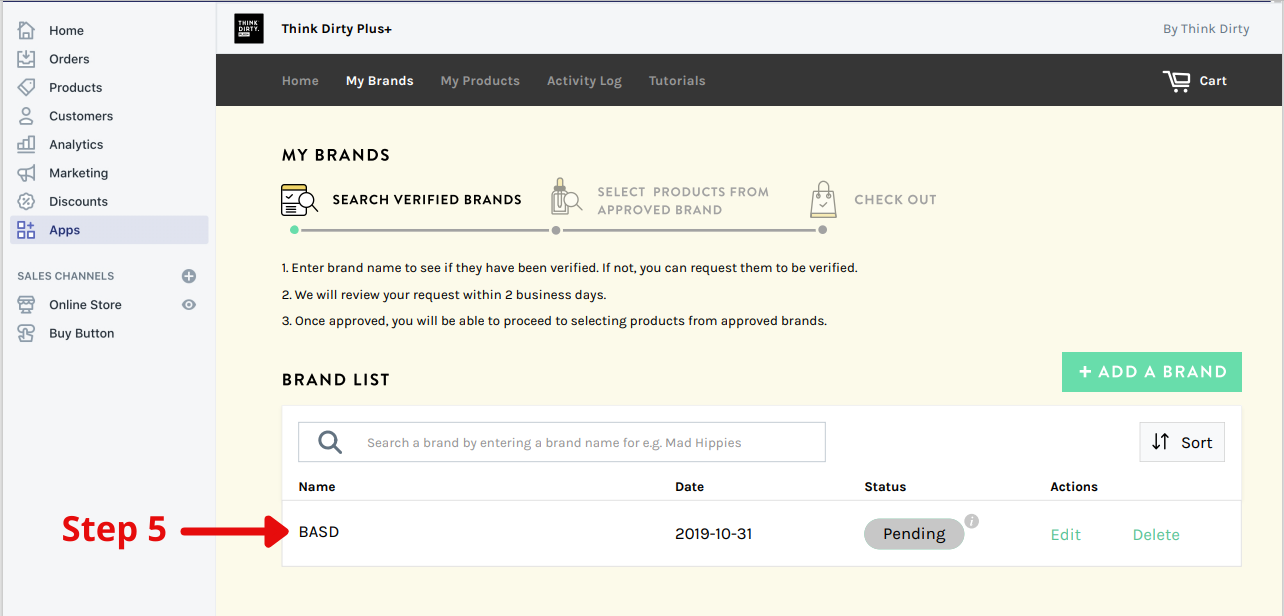Screen dimensions: 1284x616
Task: Click the Add a Brand button
Action: click(x=1152, y=372)
